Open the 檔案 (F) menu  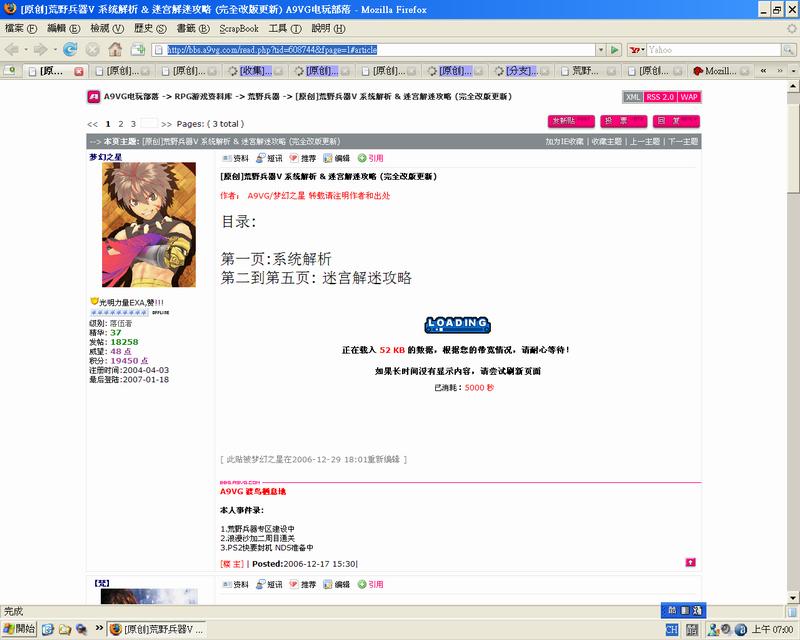[x=21, y=29]
